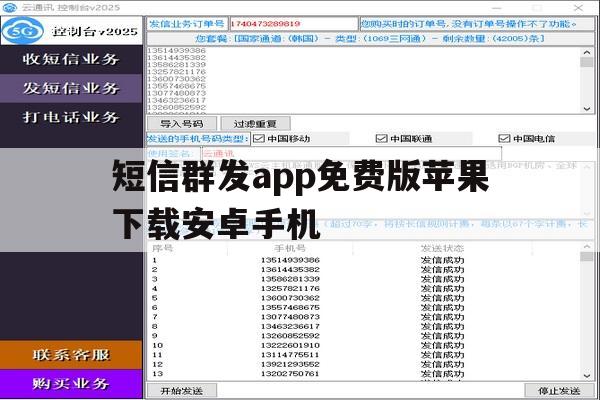The height and width of the screenshot is (400, 600).
Task: Click scroll-down arrow of results table
Action: pyautogui.click(x=587, y=376)
